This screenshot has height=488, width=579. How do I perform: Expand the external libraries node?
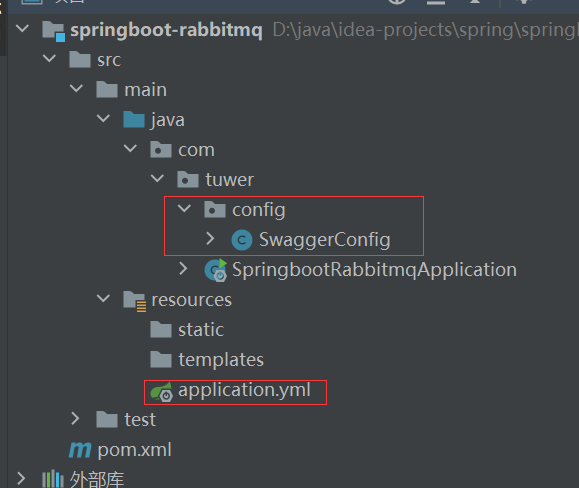pos(21,478)
